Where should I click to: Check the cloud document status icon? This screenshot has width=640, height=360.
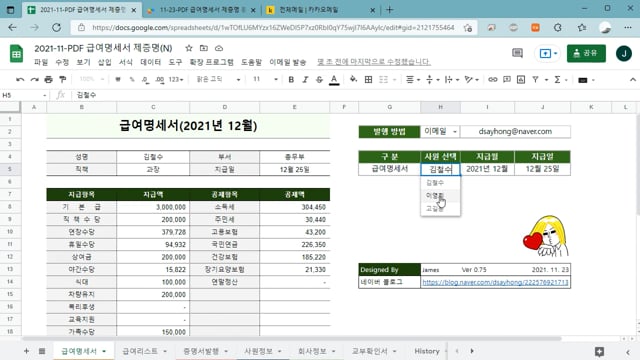(219, 48)
